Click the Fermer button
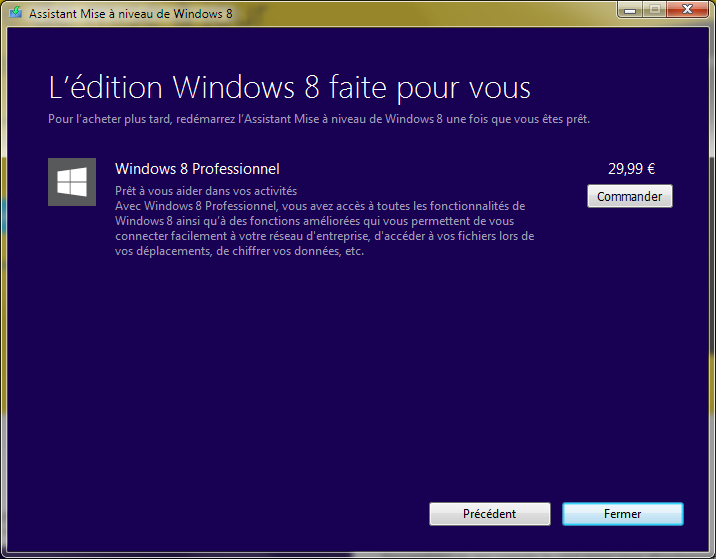This screenshot has height=559, width=716. click(622, 514)
